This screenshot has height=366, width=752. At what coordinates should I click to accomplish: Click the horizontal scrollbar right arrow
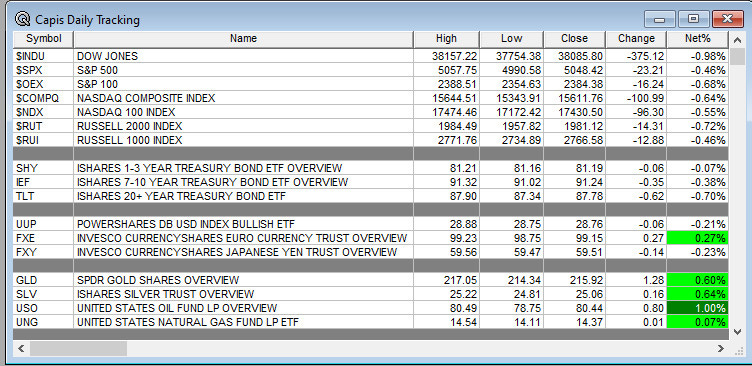[x=720, y=349]
